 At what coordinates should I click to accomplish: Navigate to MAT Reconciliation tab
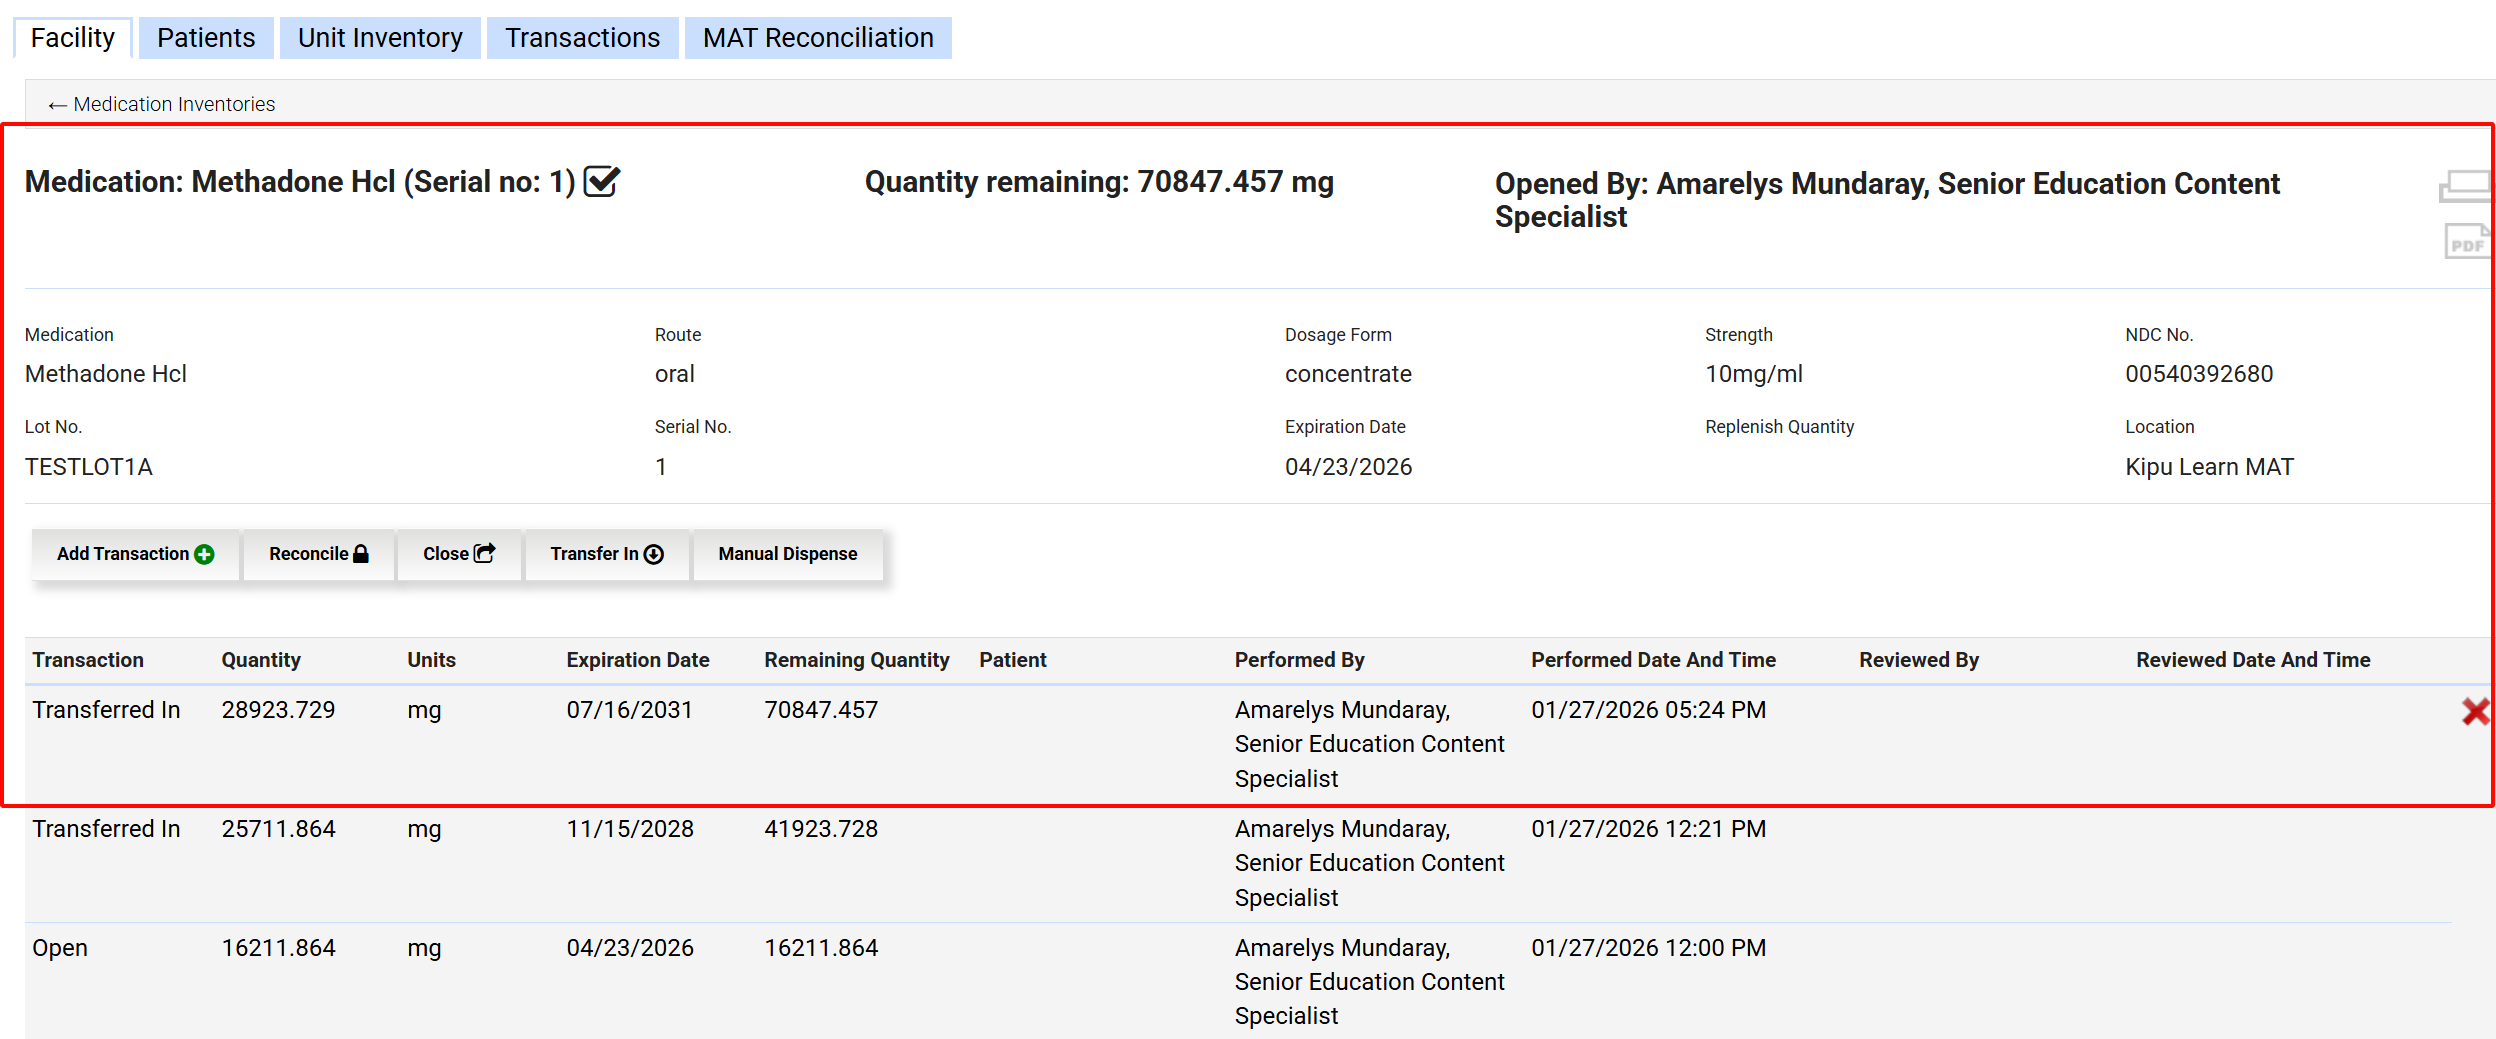point(817,38)
